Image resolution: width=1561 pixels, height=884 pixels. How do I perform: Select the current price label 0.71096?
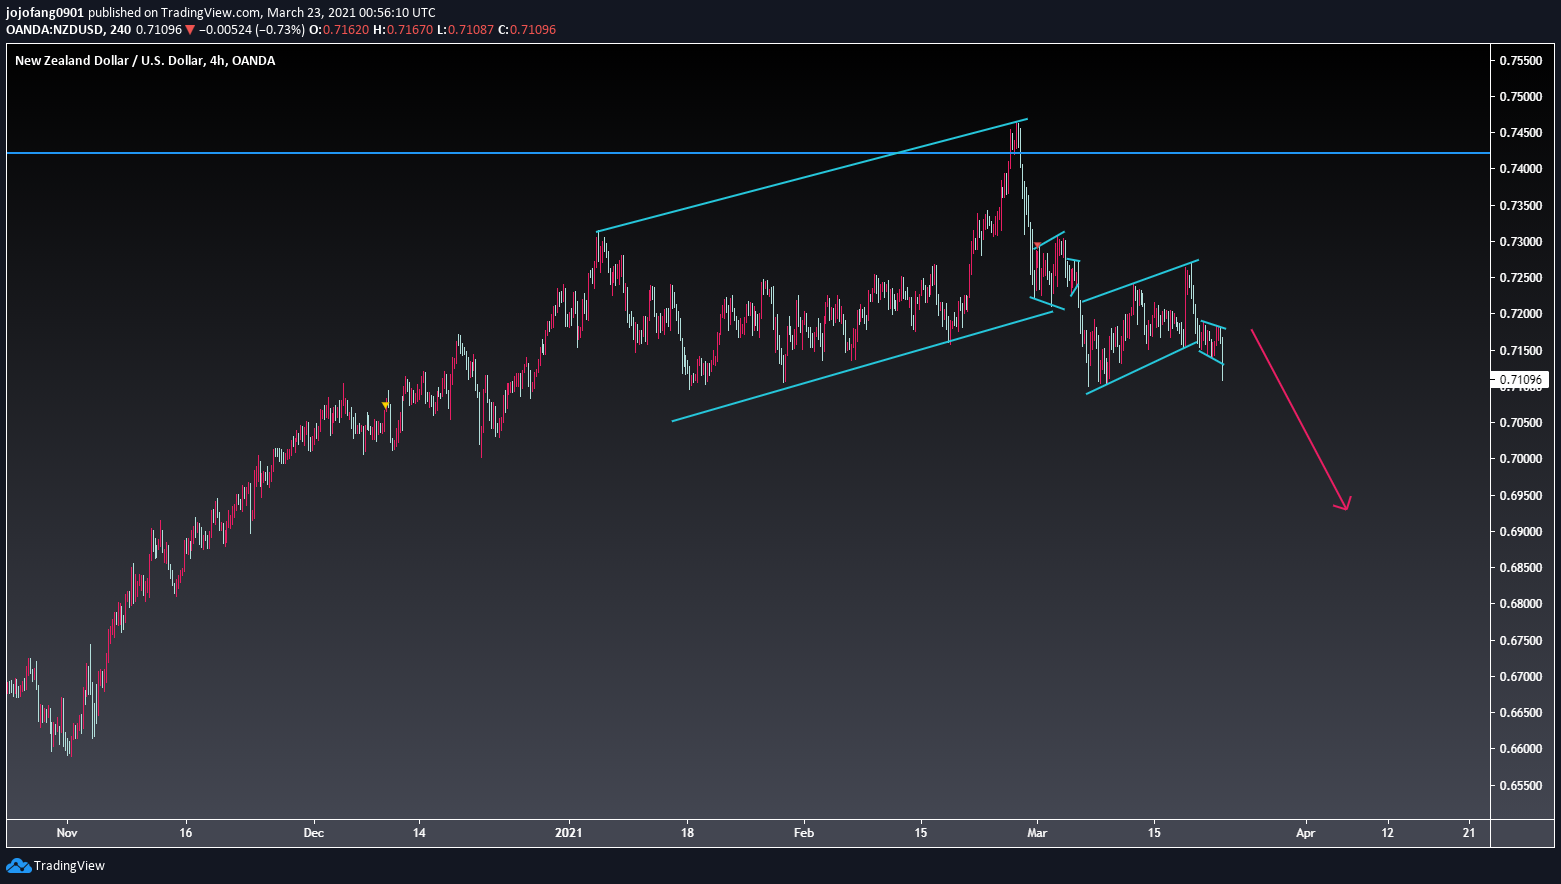[1520, 380]
